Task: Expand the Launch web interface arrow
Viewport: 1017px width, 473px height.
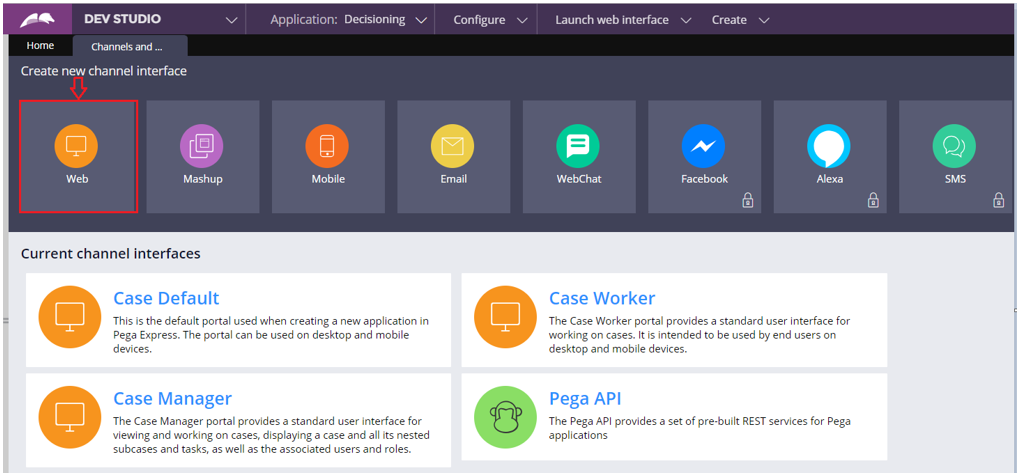Action: tap(686, 21)
